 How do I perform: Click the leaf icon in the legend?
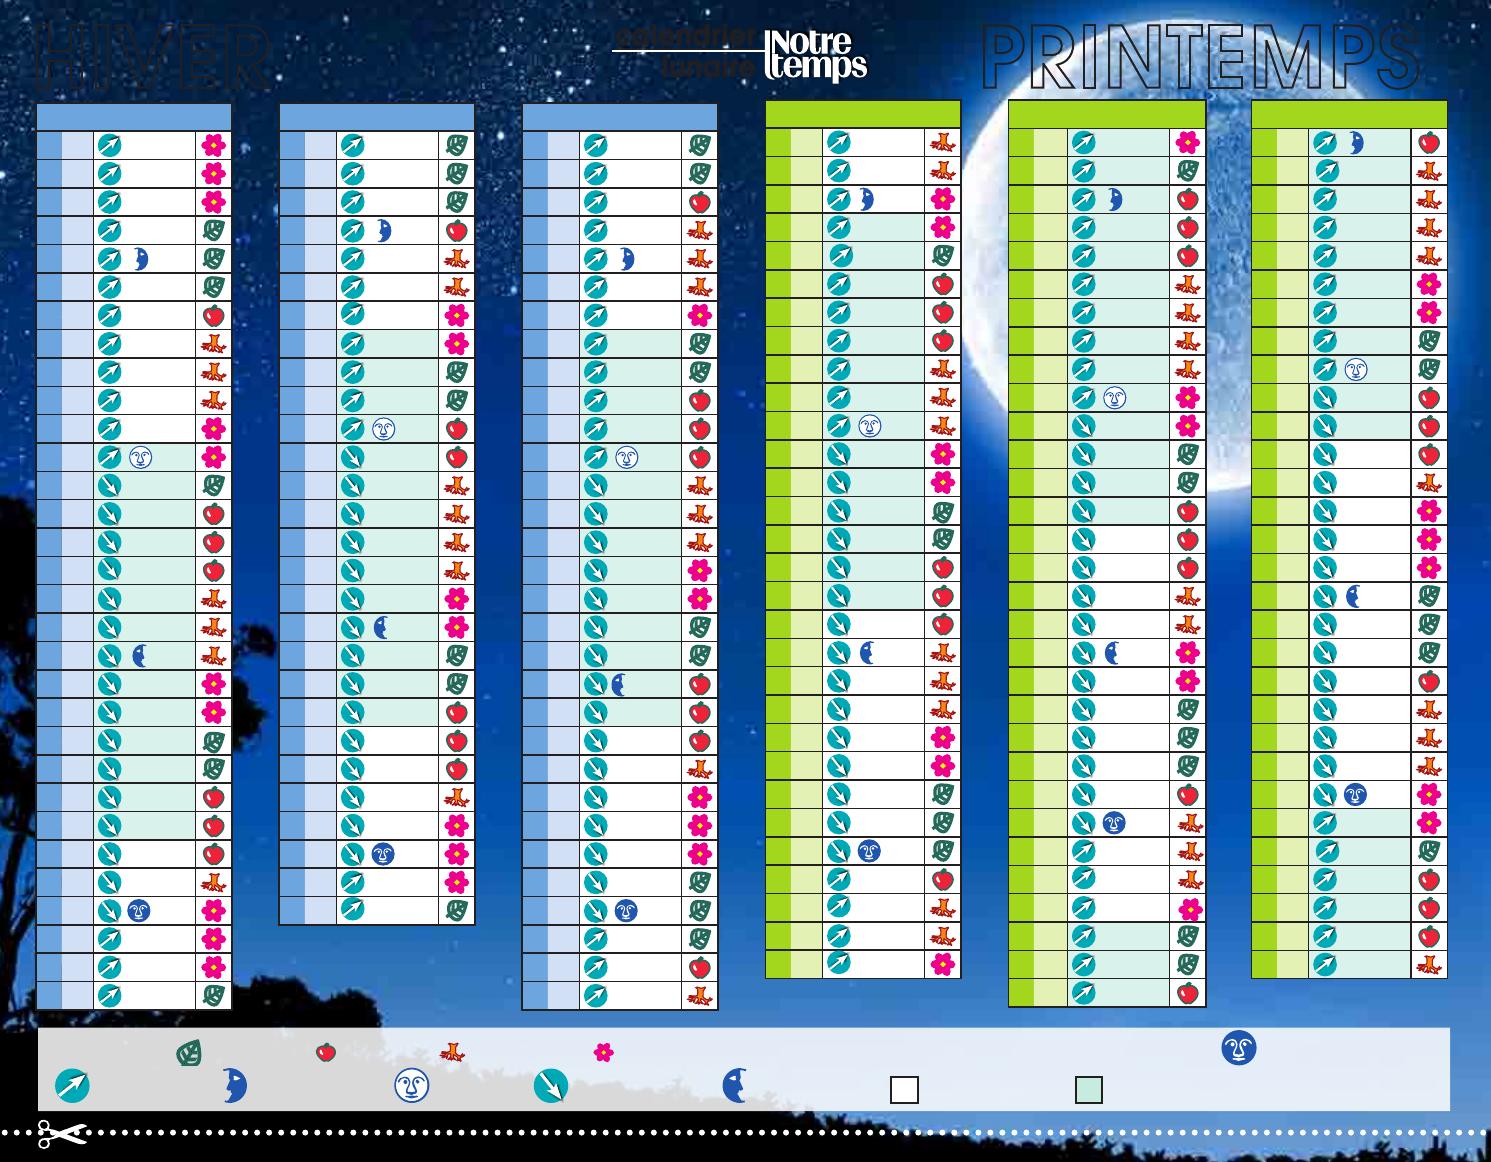tap(189, 1053)
